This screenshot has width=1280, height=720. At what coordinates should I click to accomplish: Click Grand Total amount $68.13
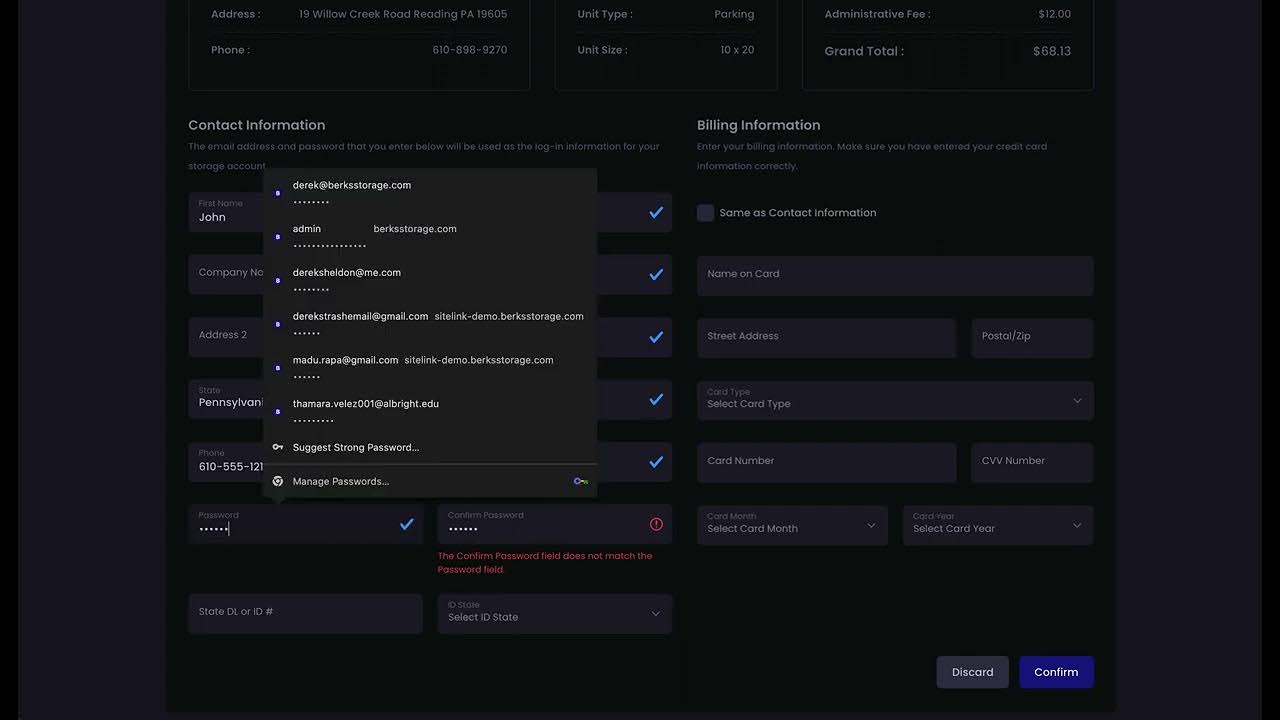[x=1052, y=51]
